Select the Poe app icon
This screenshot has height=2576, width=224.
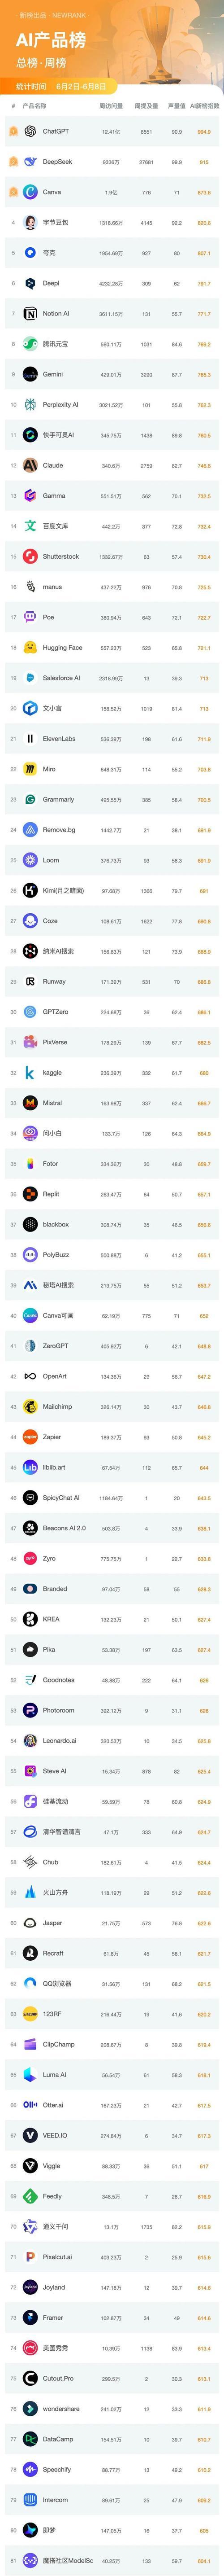30,617
